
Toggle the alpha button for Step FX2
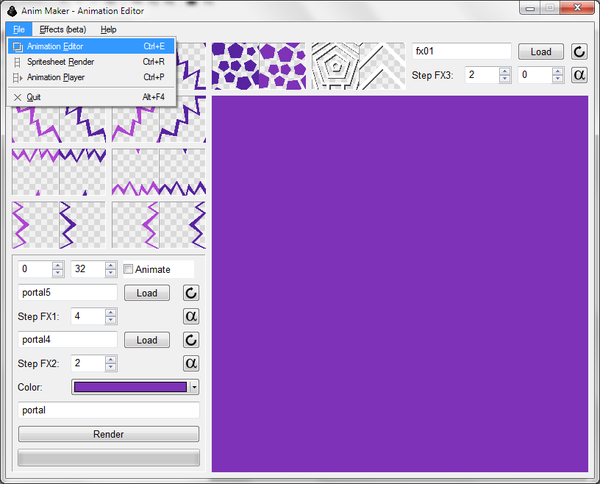coord(191,363)
